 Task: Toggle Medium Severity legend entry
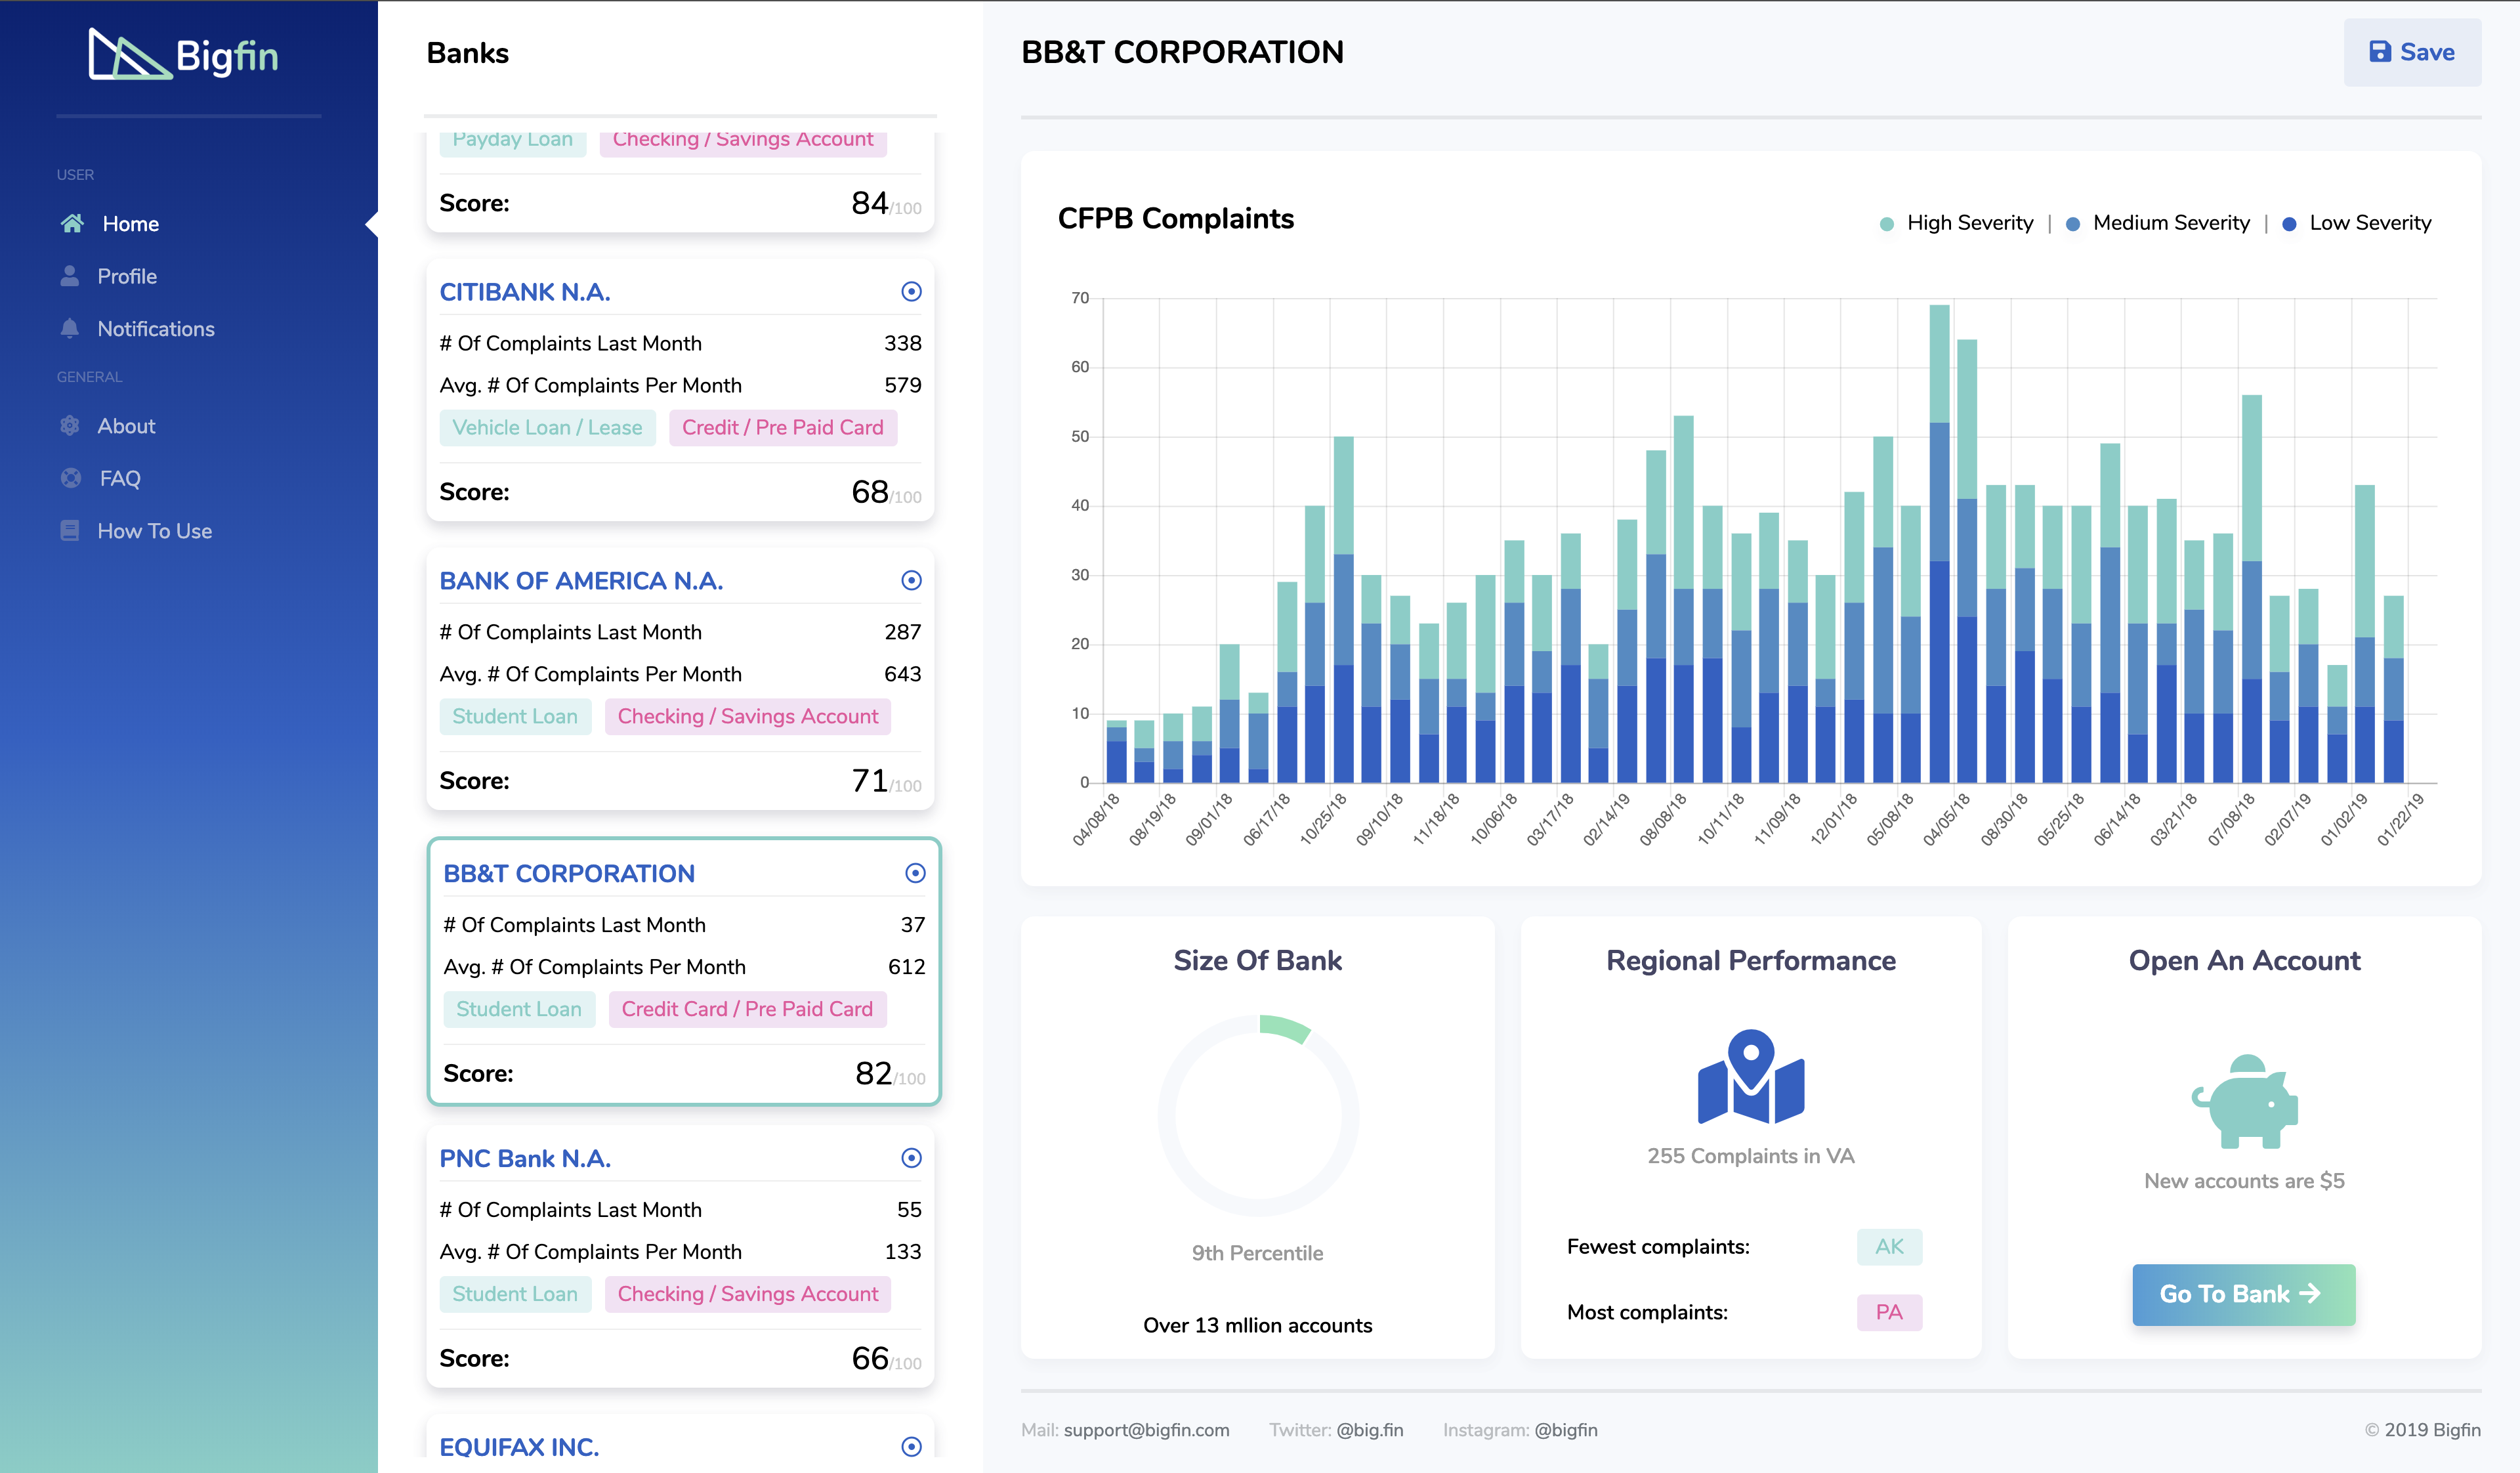click(x=2157, y=223)
